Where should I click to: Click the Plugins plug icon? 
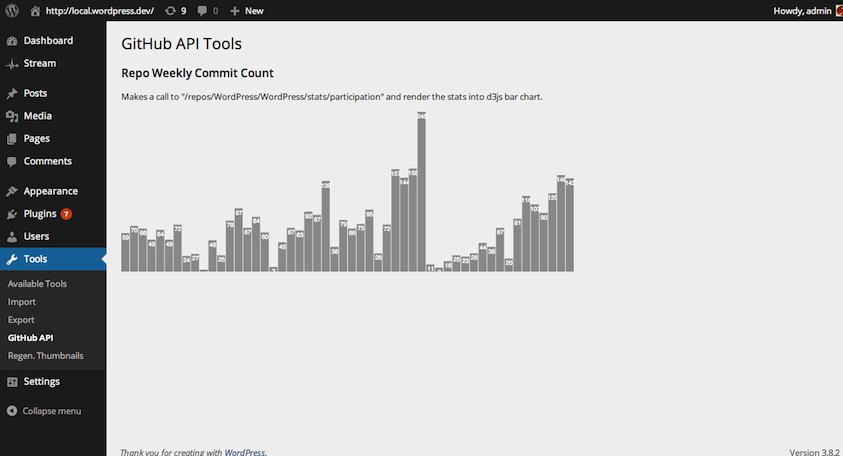[12, 215]
